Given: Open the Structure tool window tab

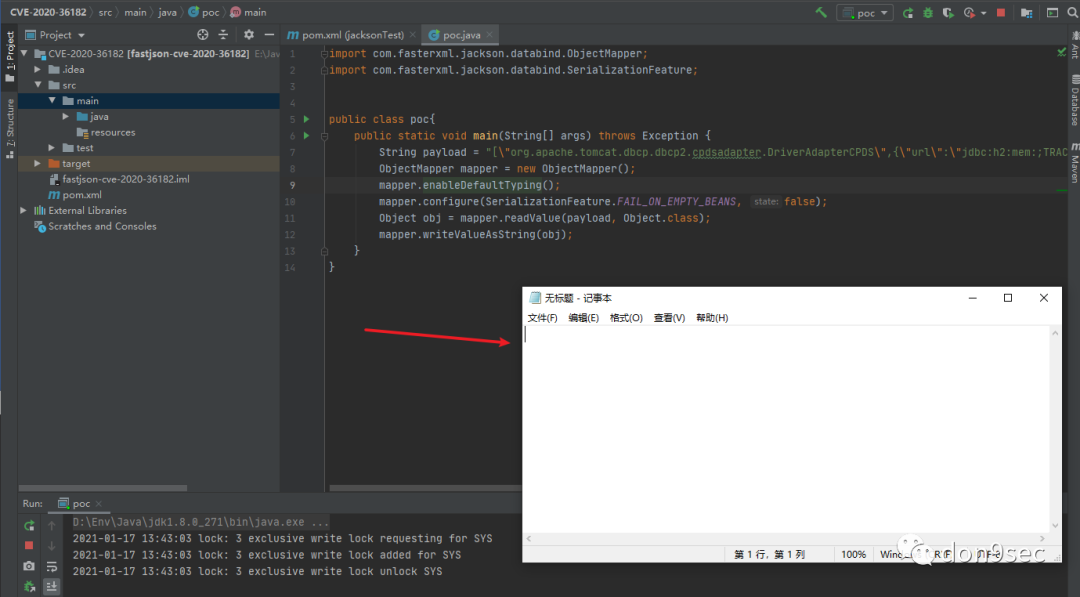Looking at the screenshot, I should 10,129.
